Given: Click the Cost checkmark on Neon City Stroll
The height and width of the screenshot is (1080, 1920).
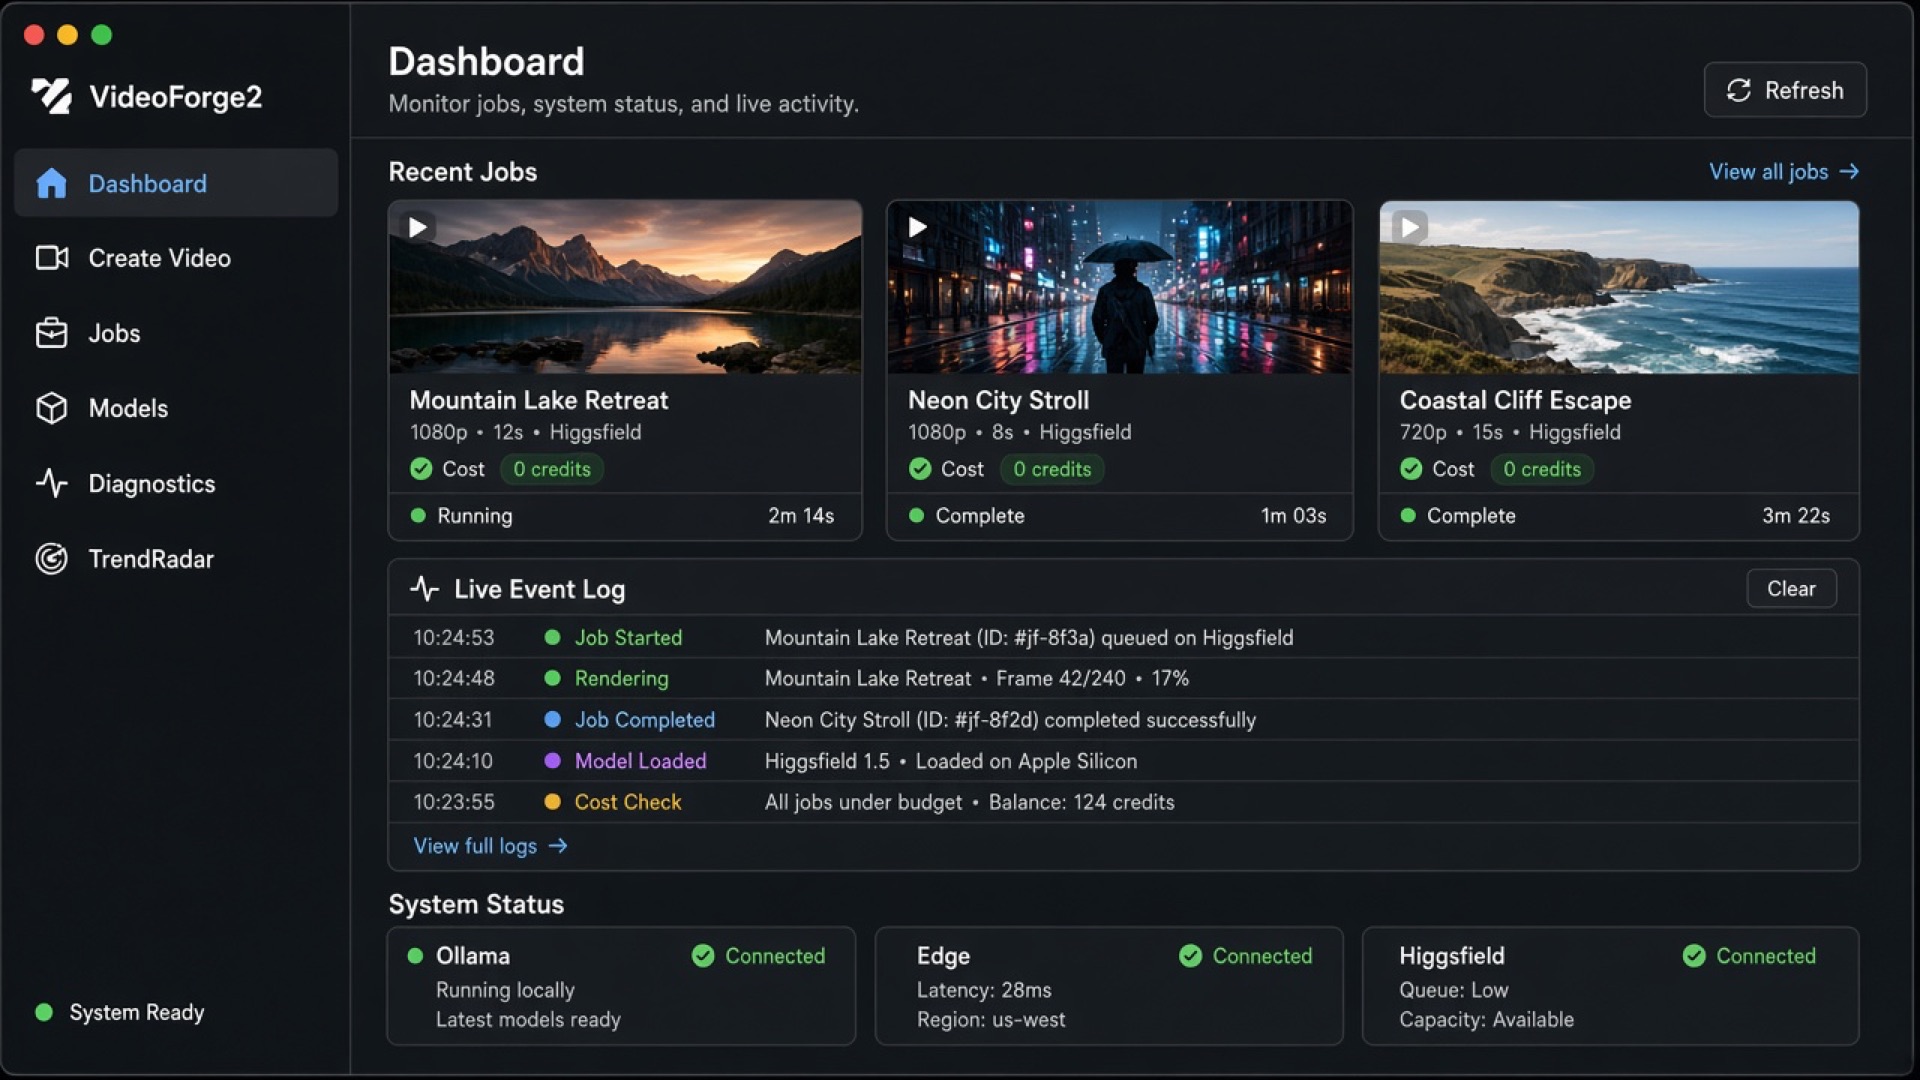Looking at the screenshot, I should tap(920, 469).
